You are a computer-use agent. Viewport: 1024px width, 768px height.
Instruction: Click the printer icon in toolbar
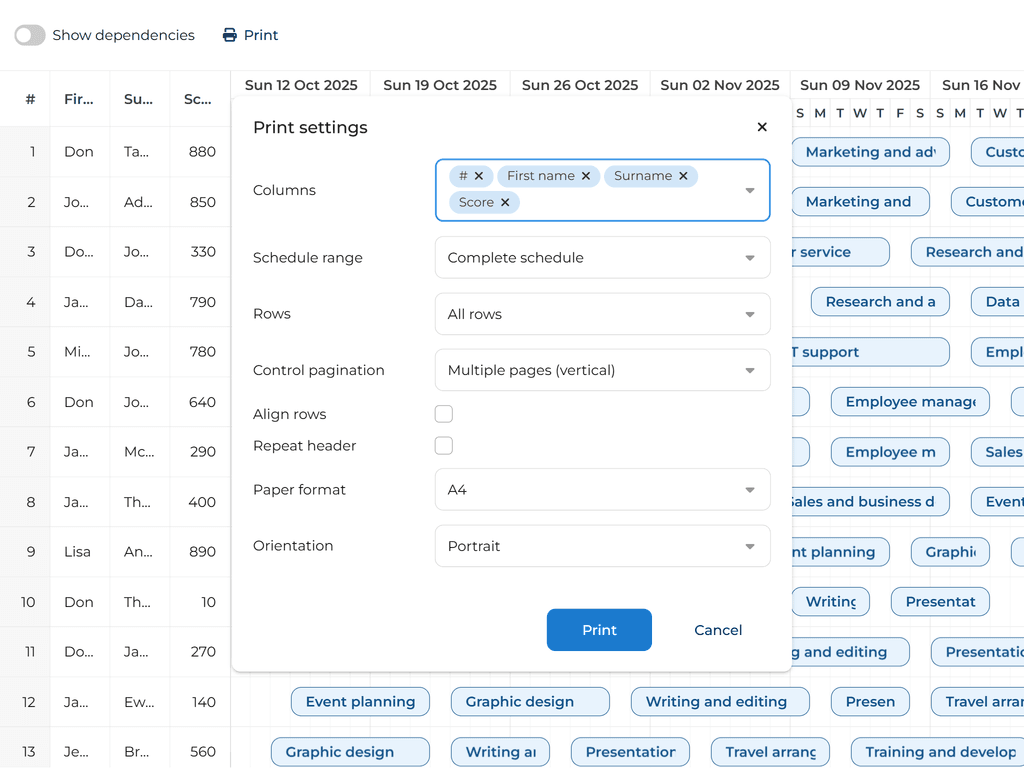tap(230, 35)
